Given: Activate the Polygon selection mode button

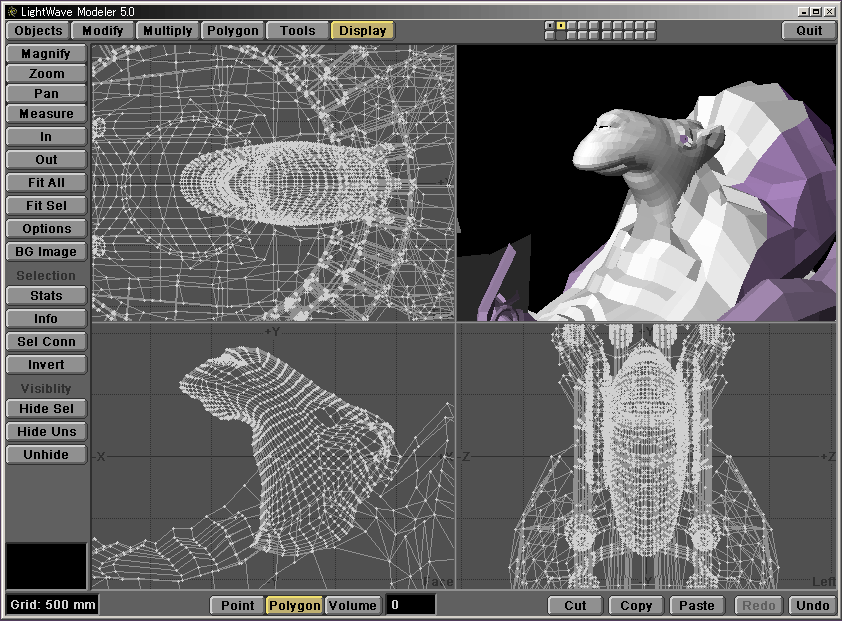Looking at the screenshot, I should (x=294, y=605).
